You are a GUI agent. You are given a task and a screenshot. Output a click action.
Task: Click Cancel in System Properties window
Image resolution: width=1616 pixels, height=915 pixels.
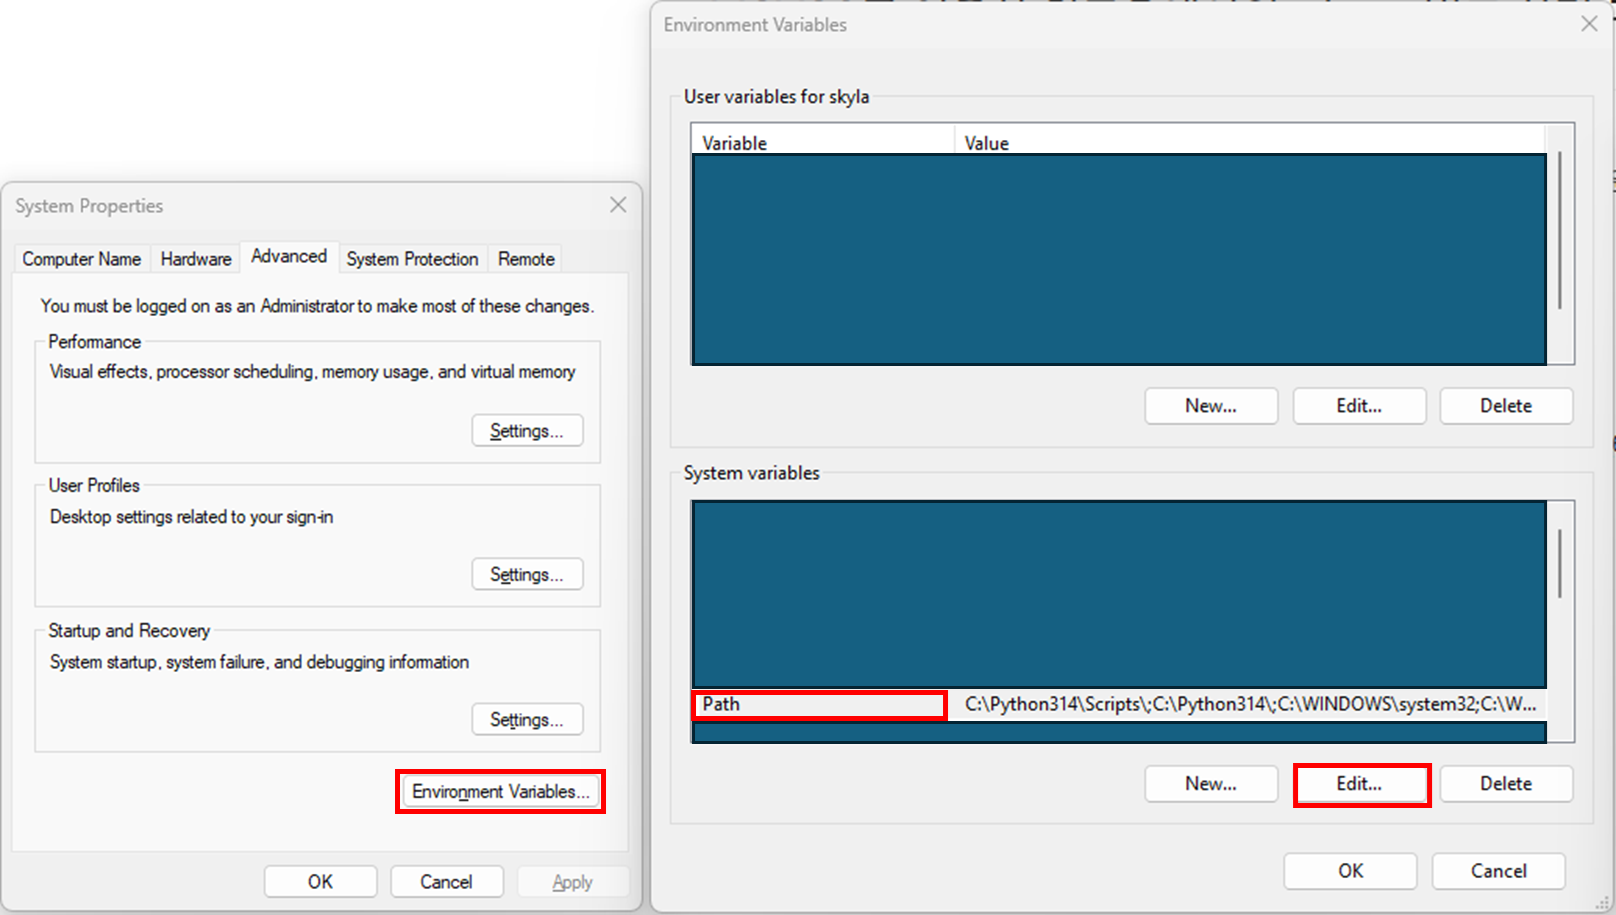pos(446,882)
